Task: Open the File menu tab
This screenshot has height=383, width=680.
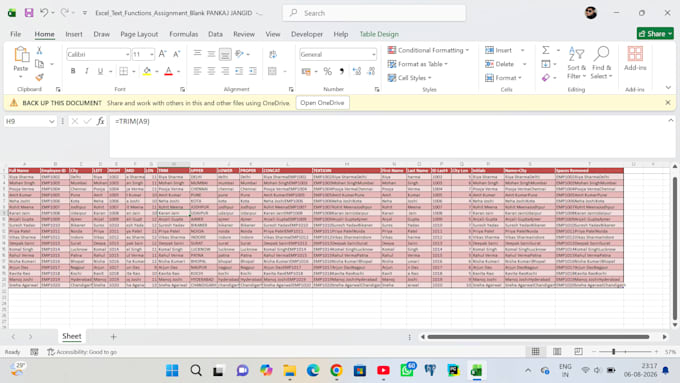Action: click(x=16, y=34)
